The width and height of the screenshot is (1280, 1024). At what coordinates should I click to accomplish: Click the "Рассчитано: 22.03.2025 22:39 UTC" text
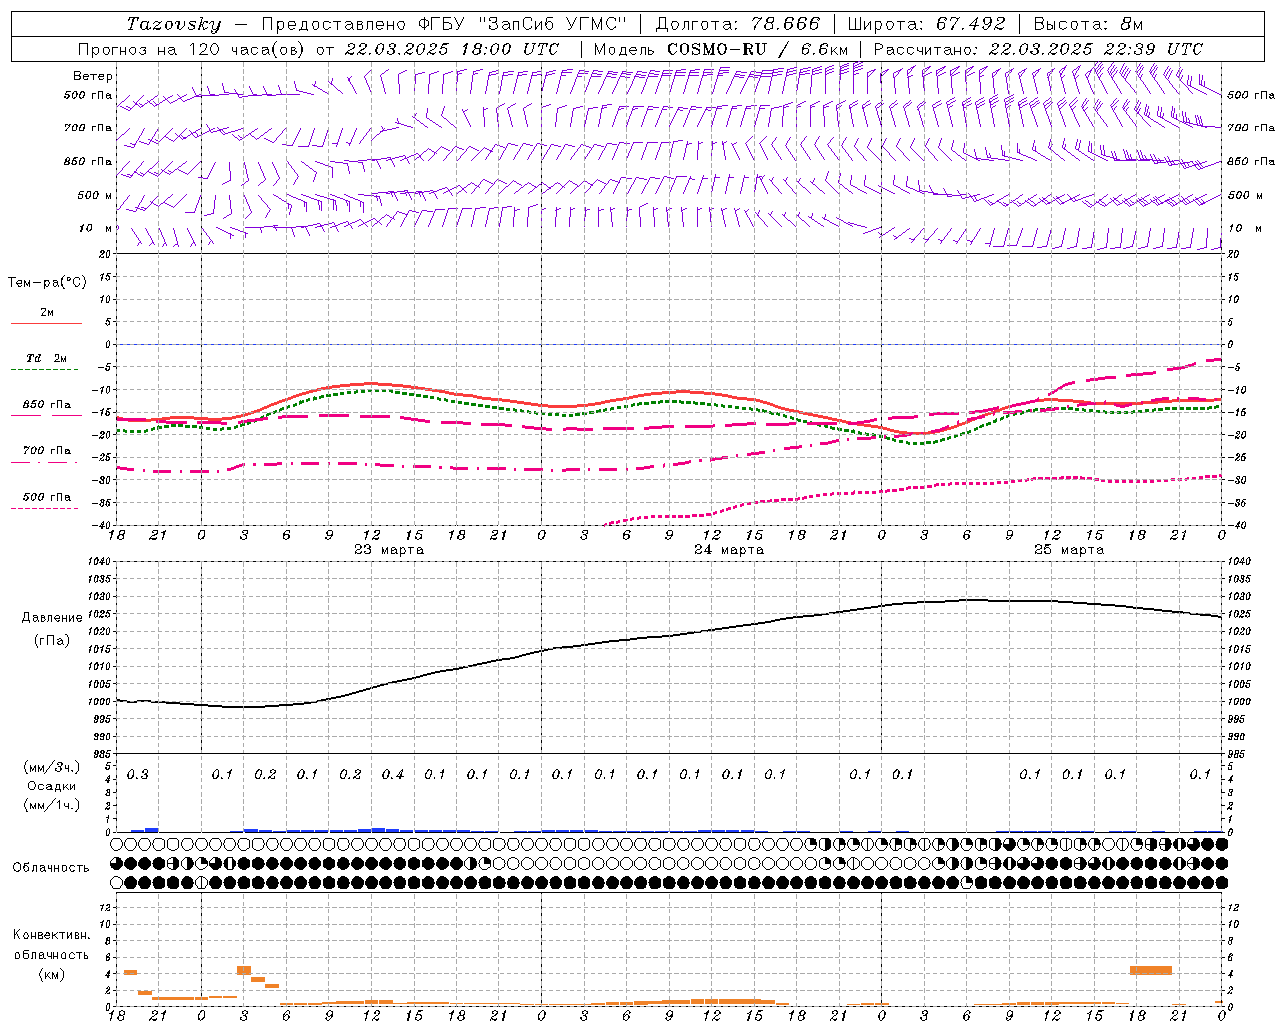click(x=1038, y=49)
